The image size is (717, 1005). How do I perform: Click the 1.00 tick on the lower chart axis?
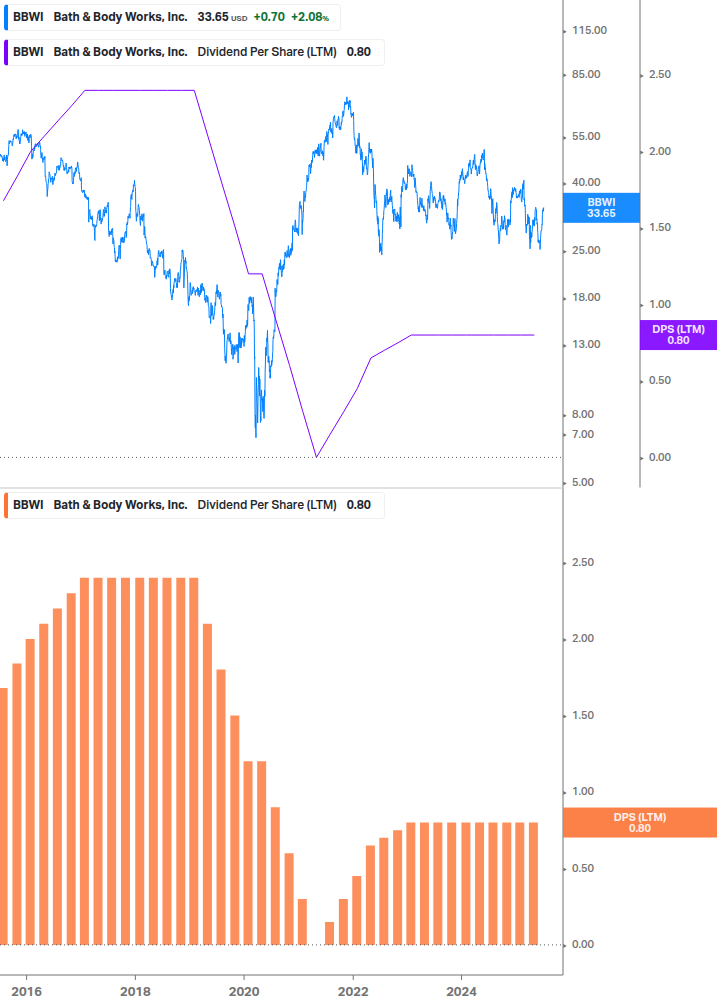[583, 792]
